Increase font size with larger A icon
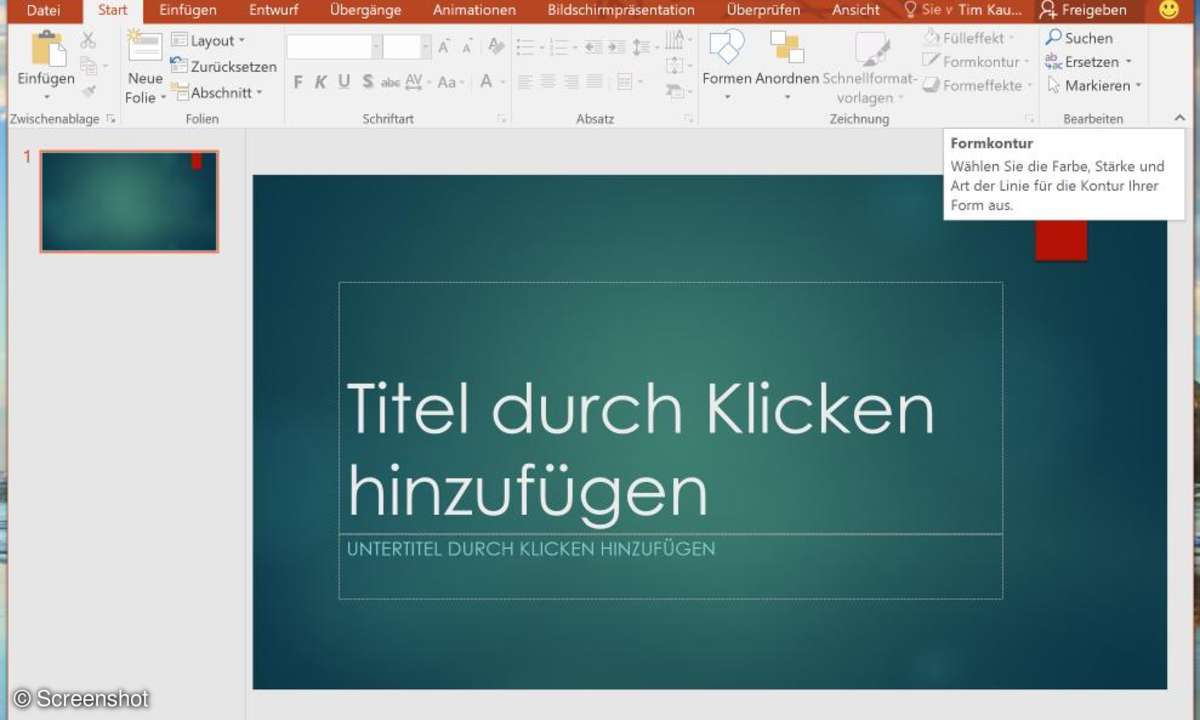1200x720 pixels. (x=444, y=47)
